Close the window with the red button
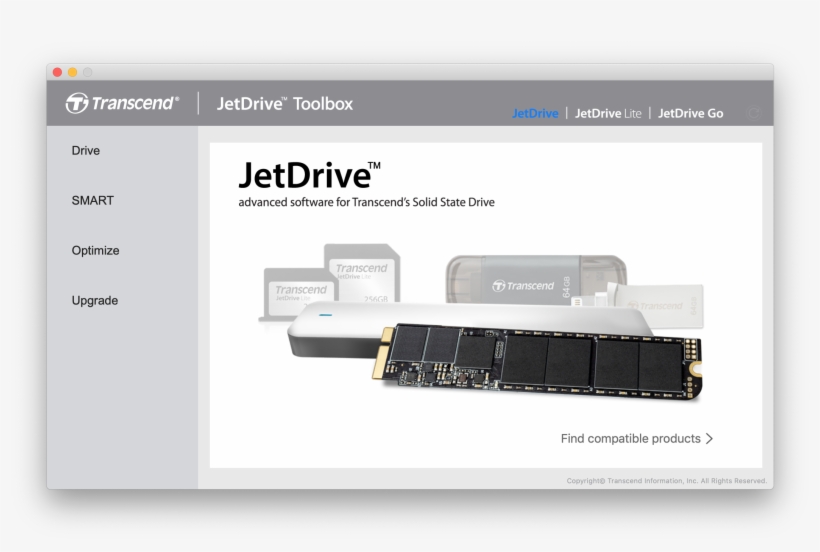Screen dimensions: 820x552 pyautogui.click(x=57, y=72)
